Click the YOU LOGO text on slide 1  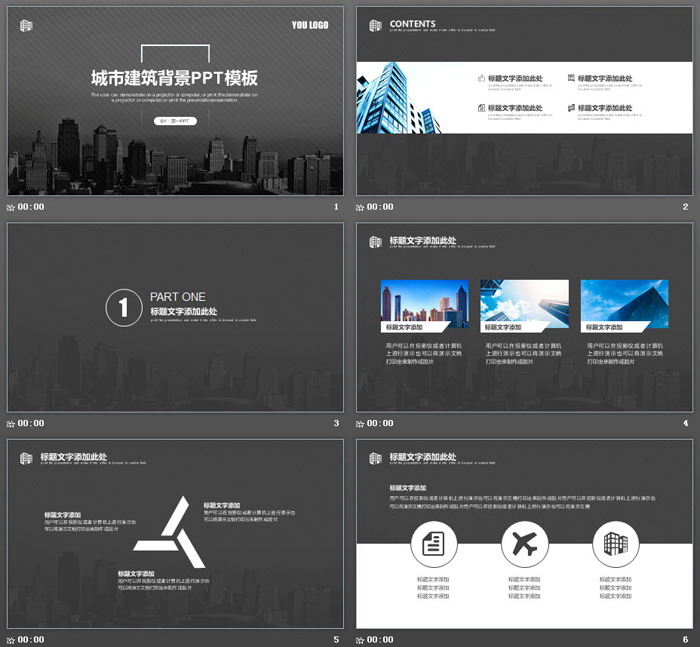pyautogui.click(x=310, y=25)
